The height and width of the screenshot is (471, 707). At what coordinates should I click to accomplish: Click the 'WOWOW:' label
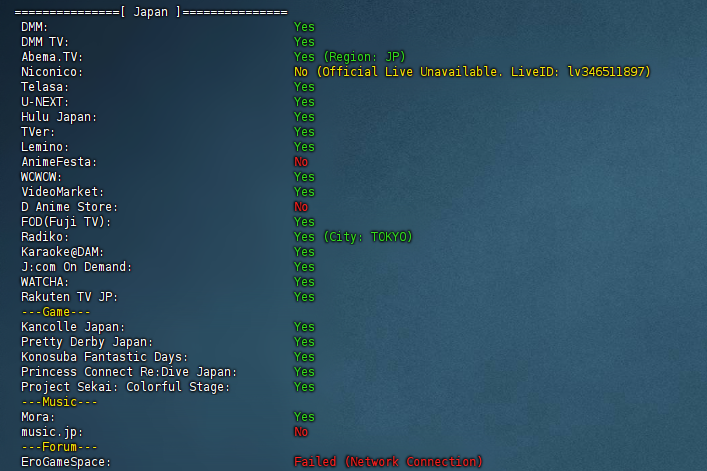pos(41,177)
